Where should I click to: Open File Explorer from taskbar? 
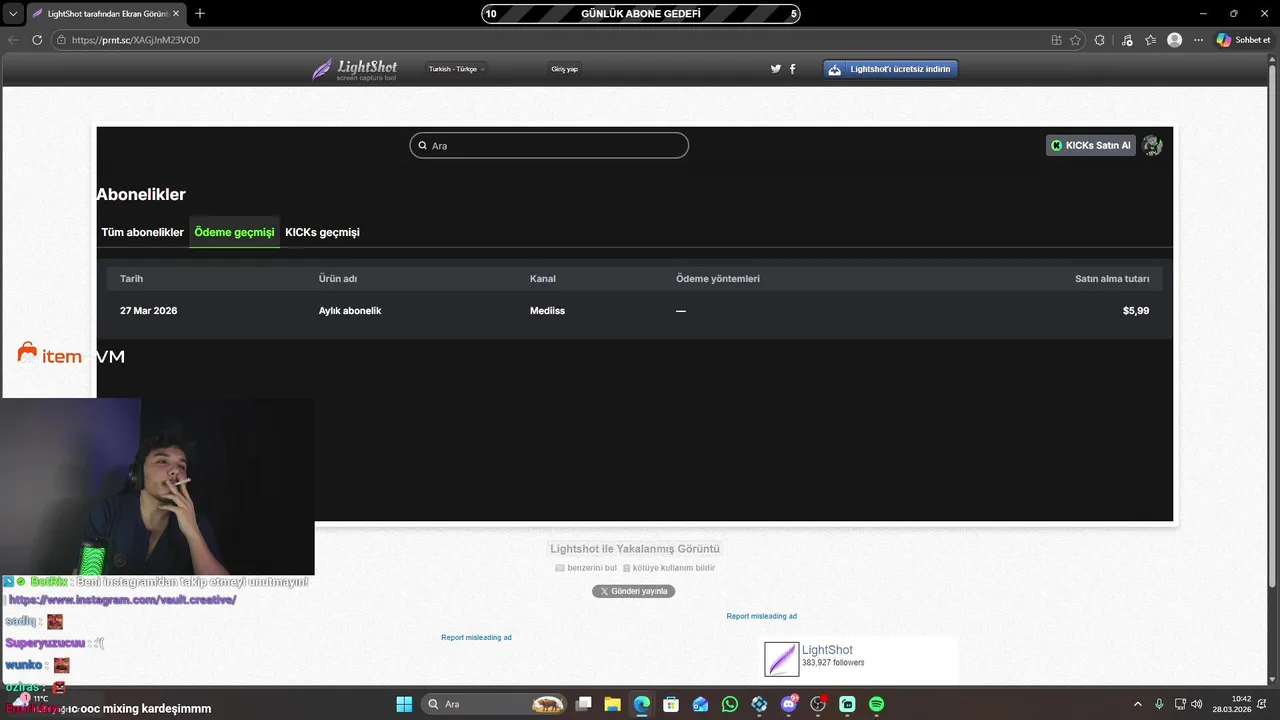(613, 704)
